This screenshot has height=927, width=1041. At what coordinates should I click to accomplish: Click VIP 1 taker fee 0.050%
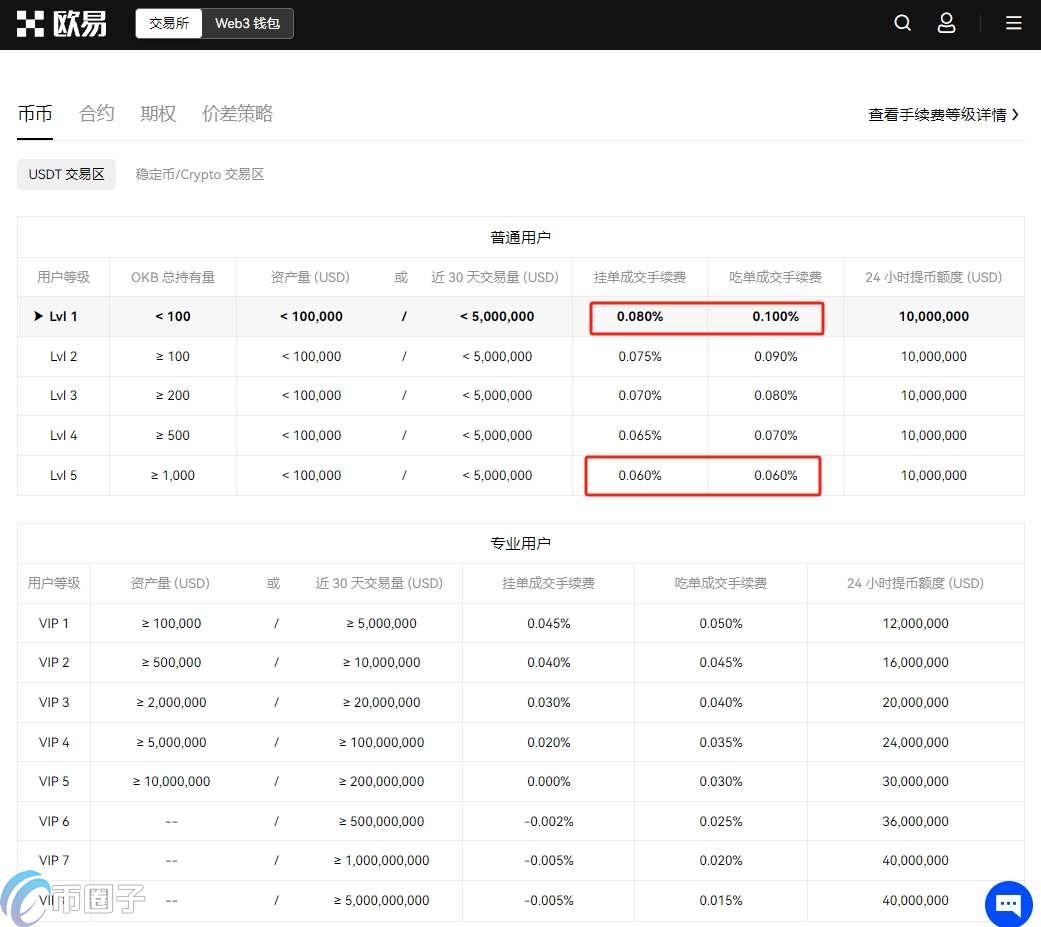[x=720, y=623]
